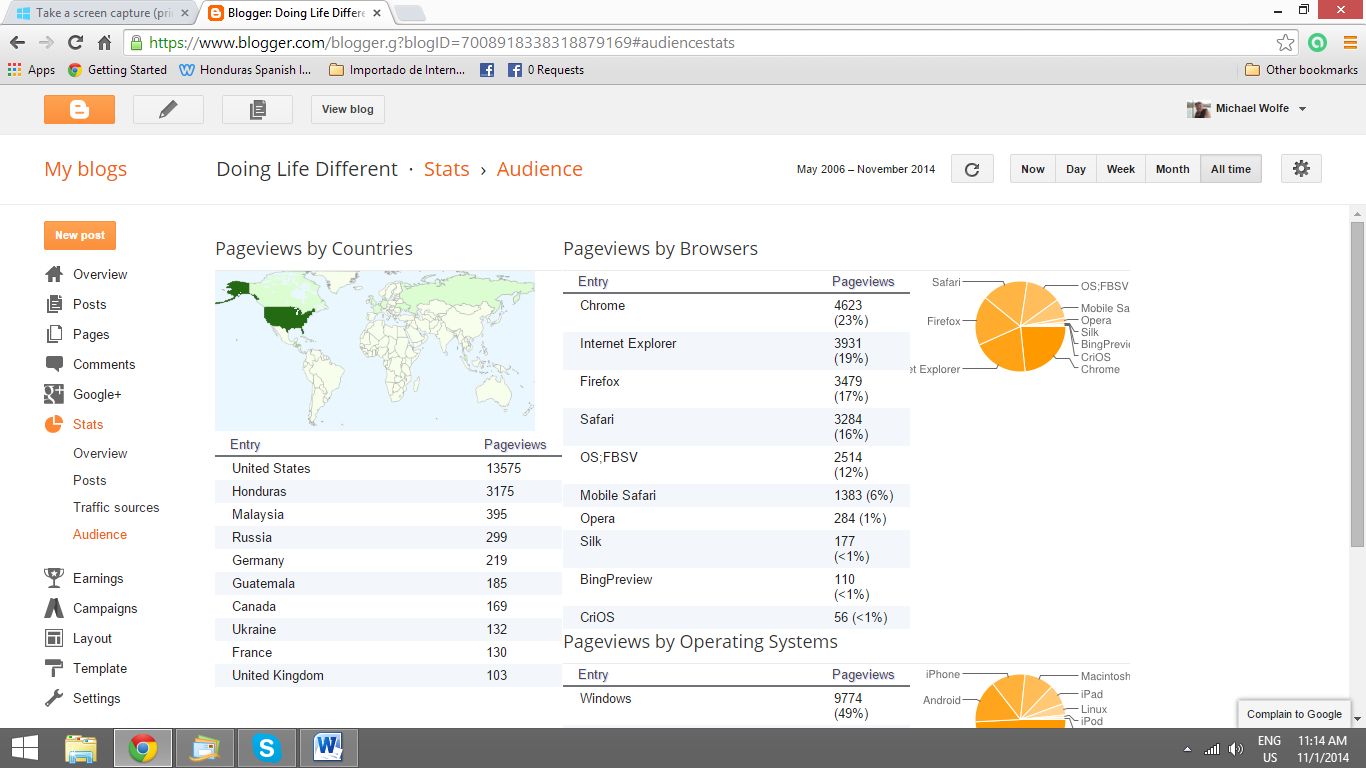Viewport: 1366px width, 768px height.
Task: Click the Honduras table row
Action: pyautogui.click(x=388, y=491)
